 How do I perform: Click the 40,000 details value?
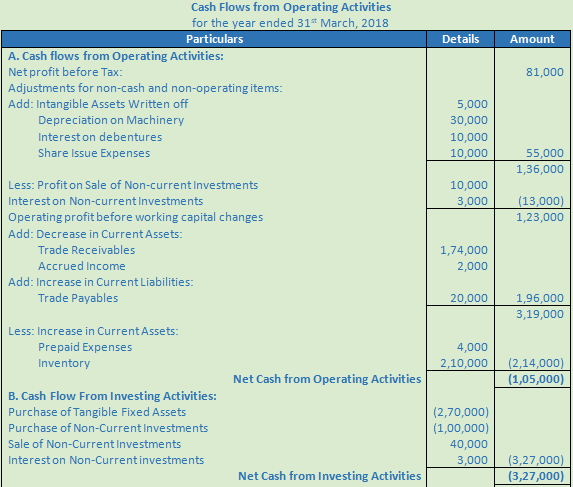[x=469, y=445]
